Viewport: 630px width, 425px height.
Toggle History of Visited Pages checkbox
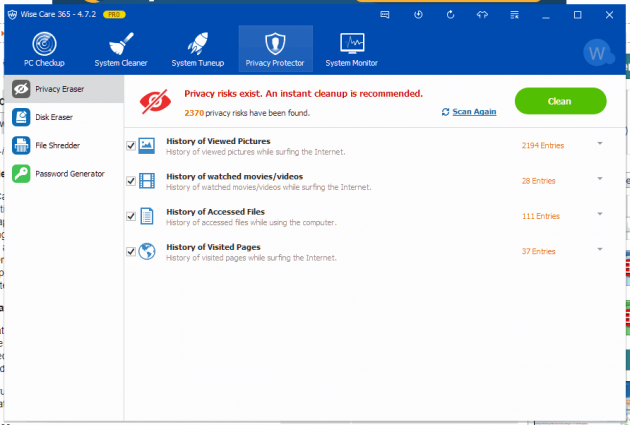[x=132, y=251]
